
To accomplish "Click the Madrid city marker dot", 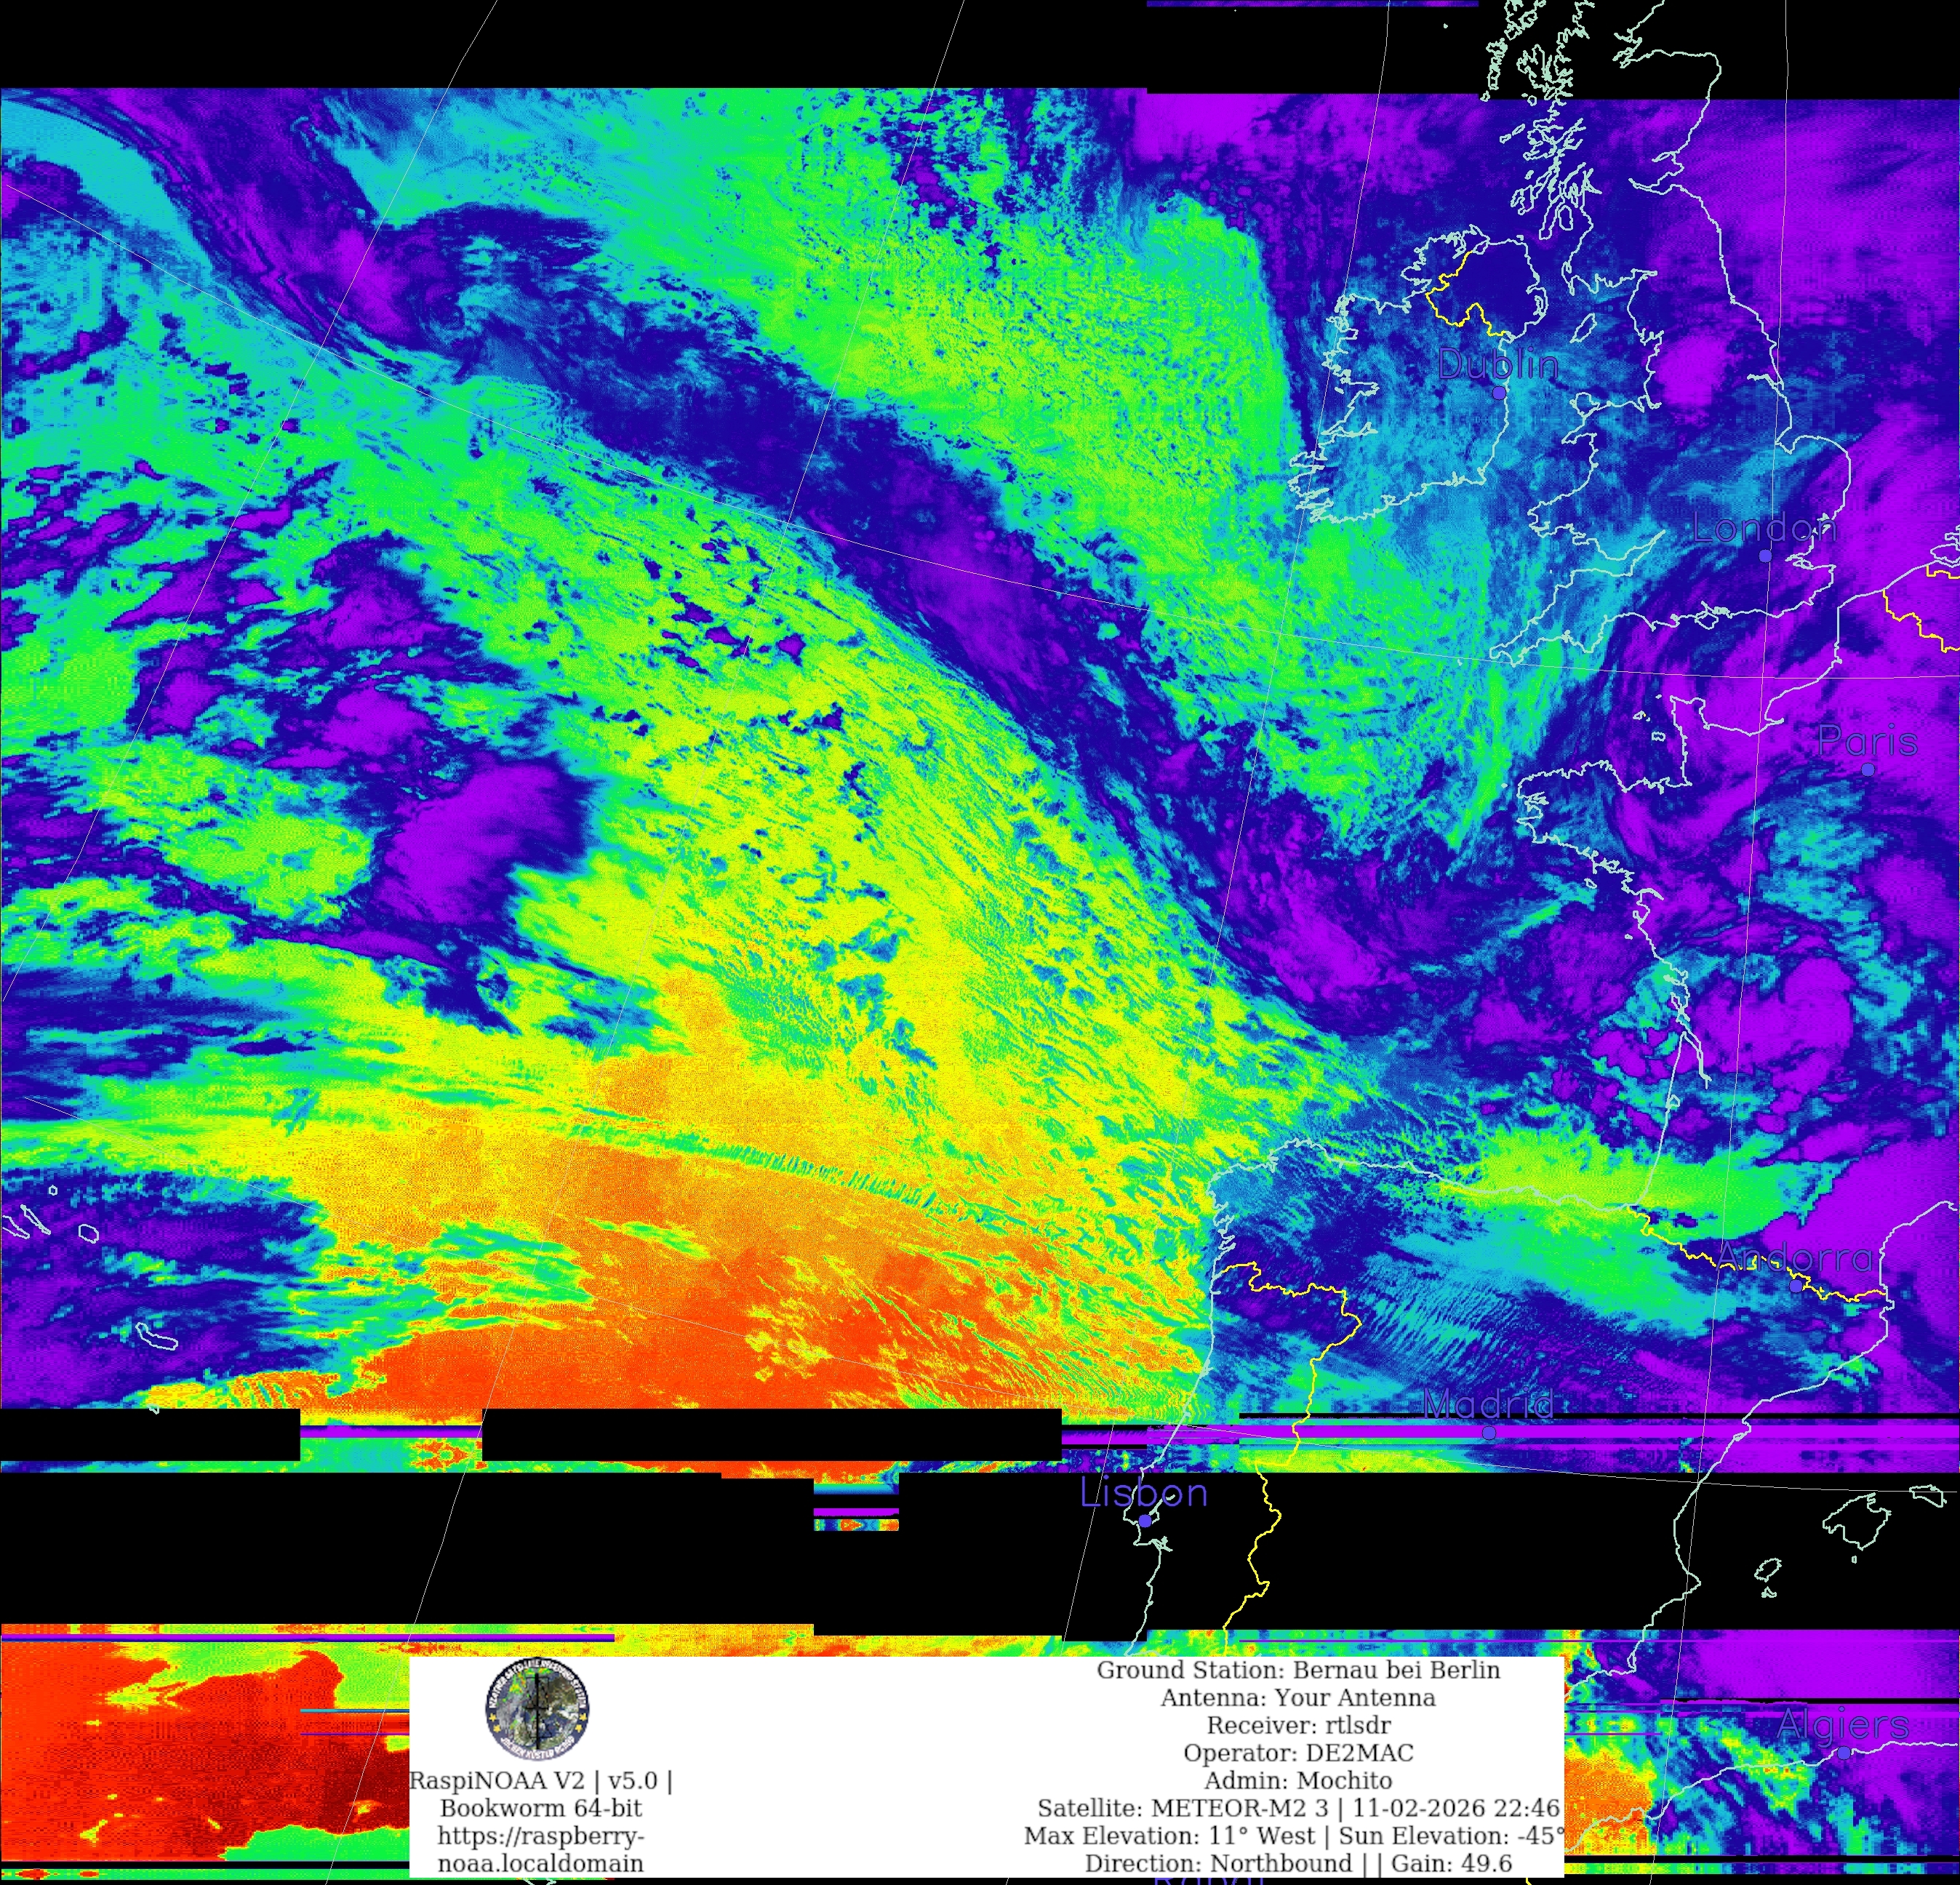I will pos(1488,1433).
